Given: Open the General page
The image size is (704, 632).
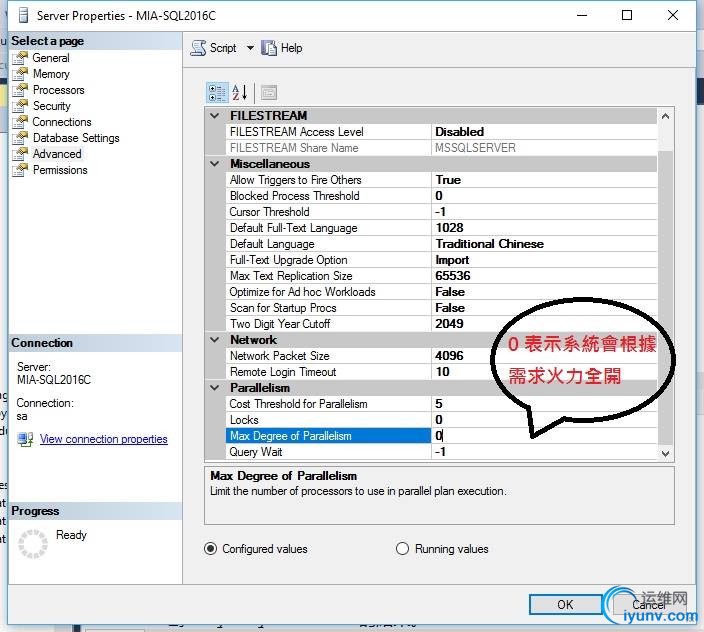Looking at the screenshot, I should pyautogui.click(x=51, y=58).
